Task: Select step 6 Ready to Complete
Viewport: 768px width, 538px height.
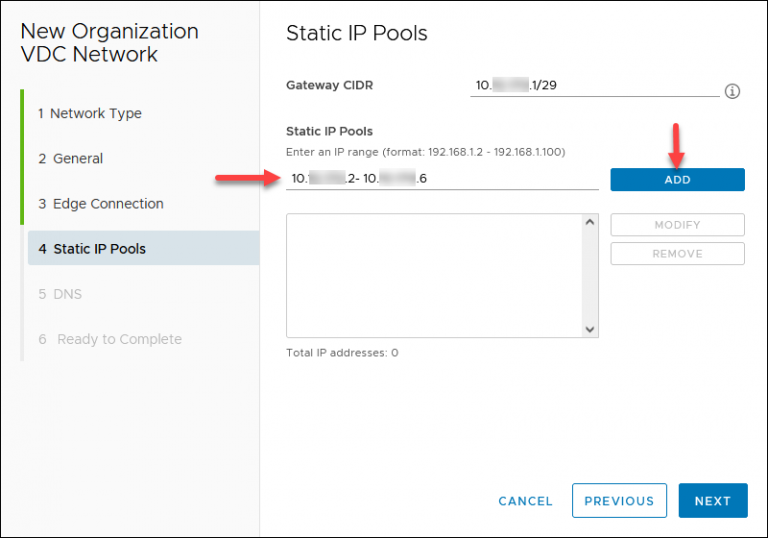Action: tap(118, 339)
